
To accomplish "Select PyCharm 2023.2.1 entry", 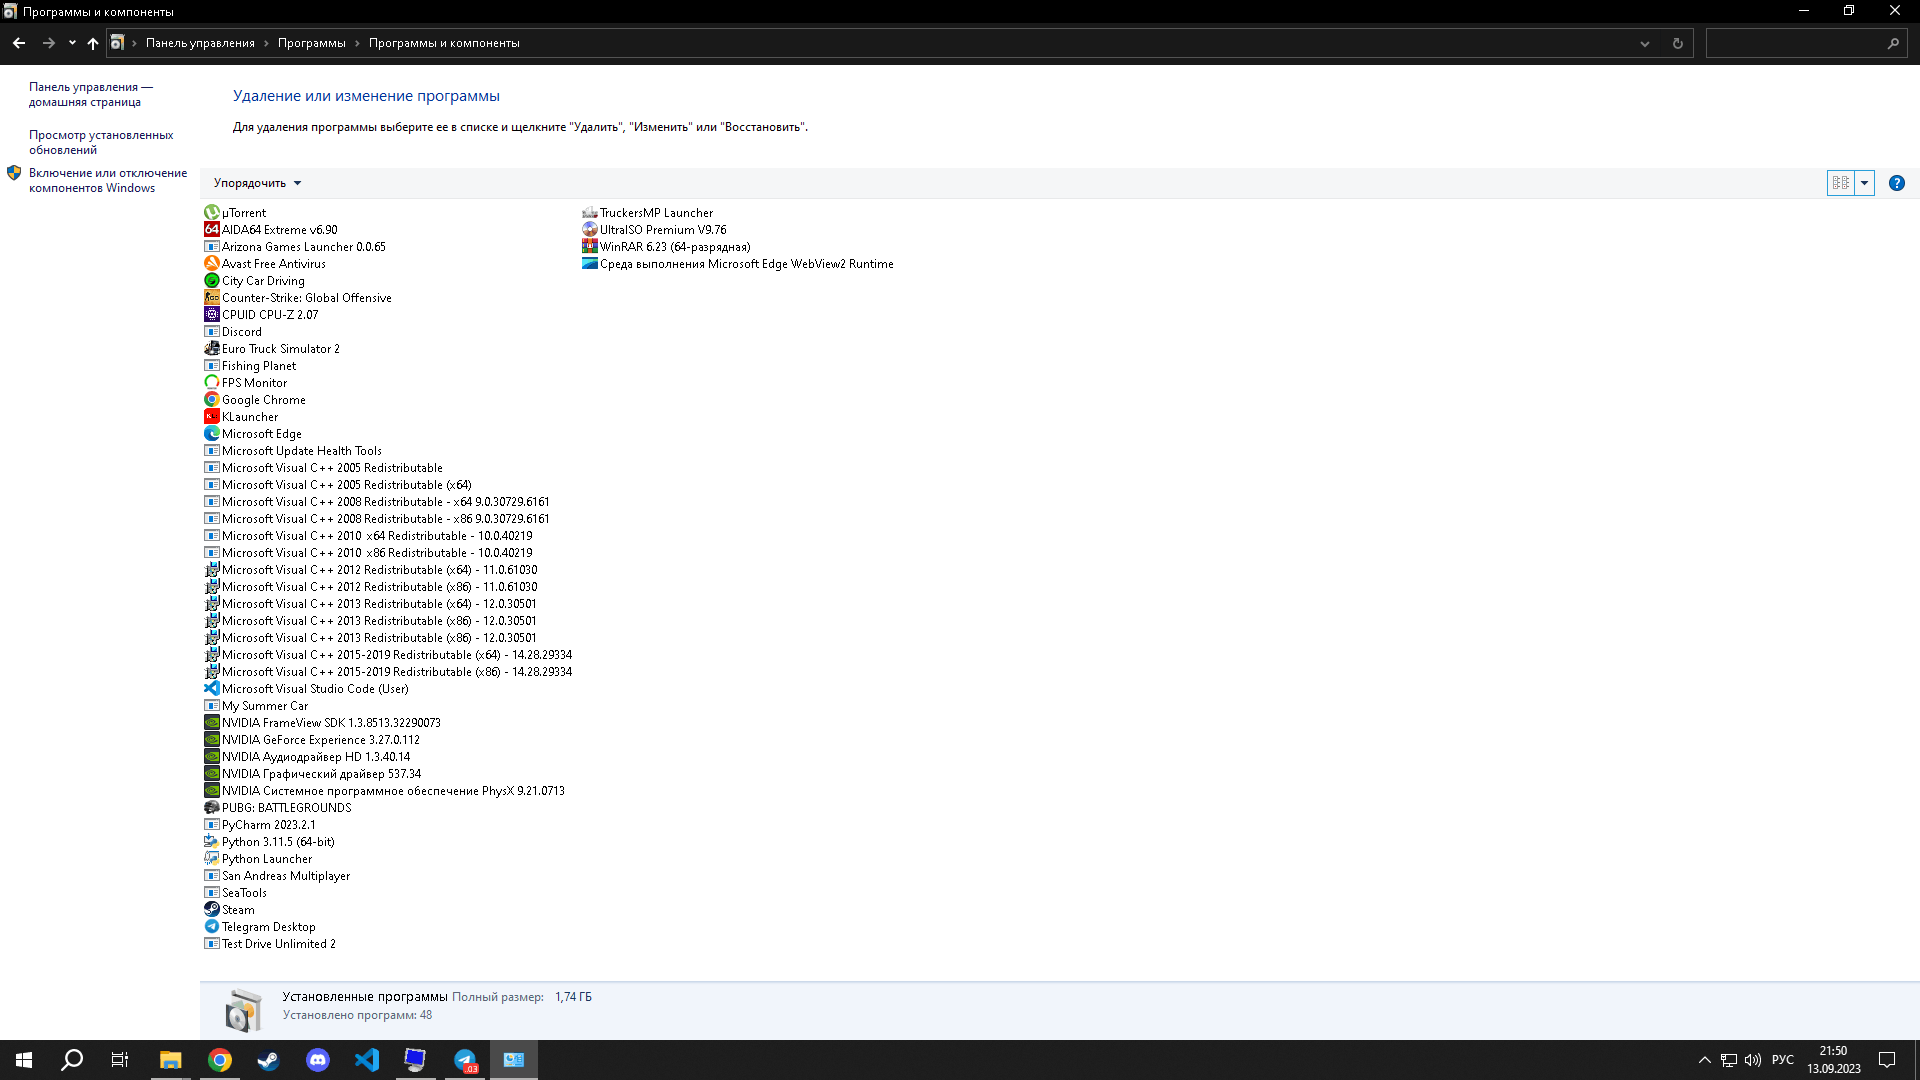I will click(x=260, y=825).
